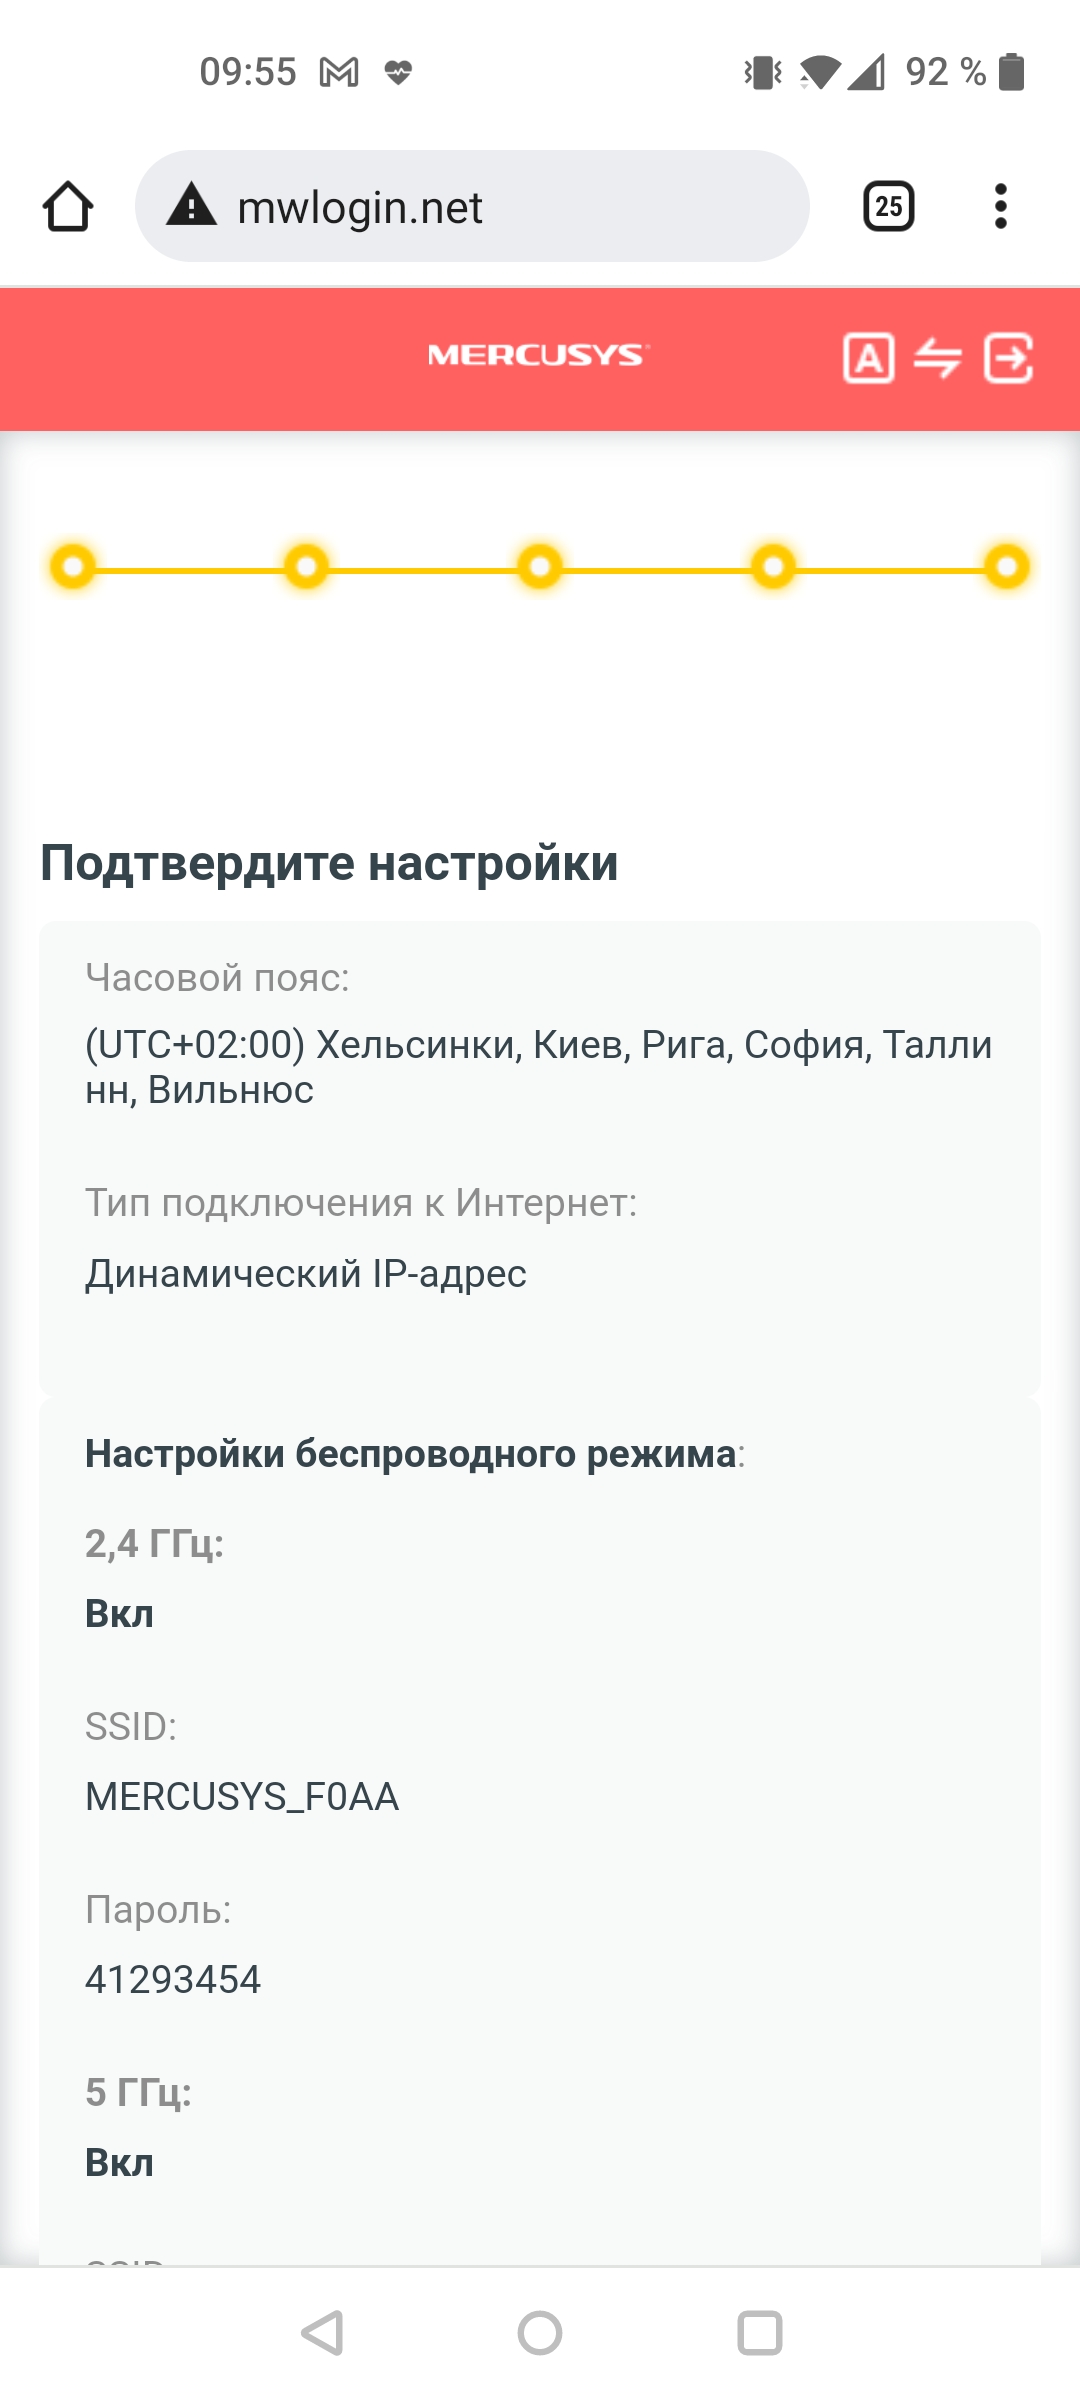Tap the language selection icon in header
Image resolution: width=1080 pixels, height=2400 pixels.
tap(868, 358)
